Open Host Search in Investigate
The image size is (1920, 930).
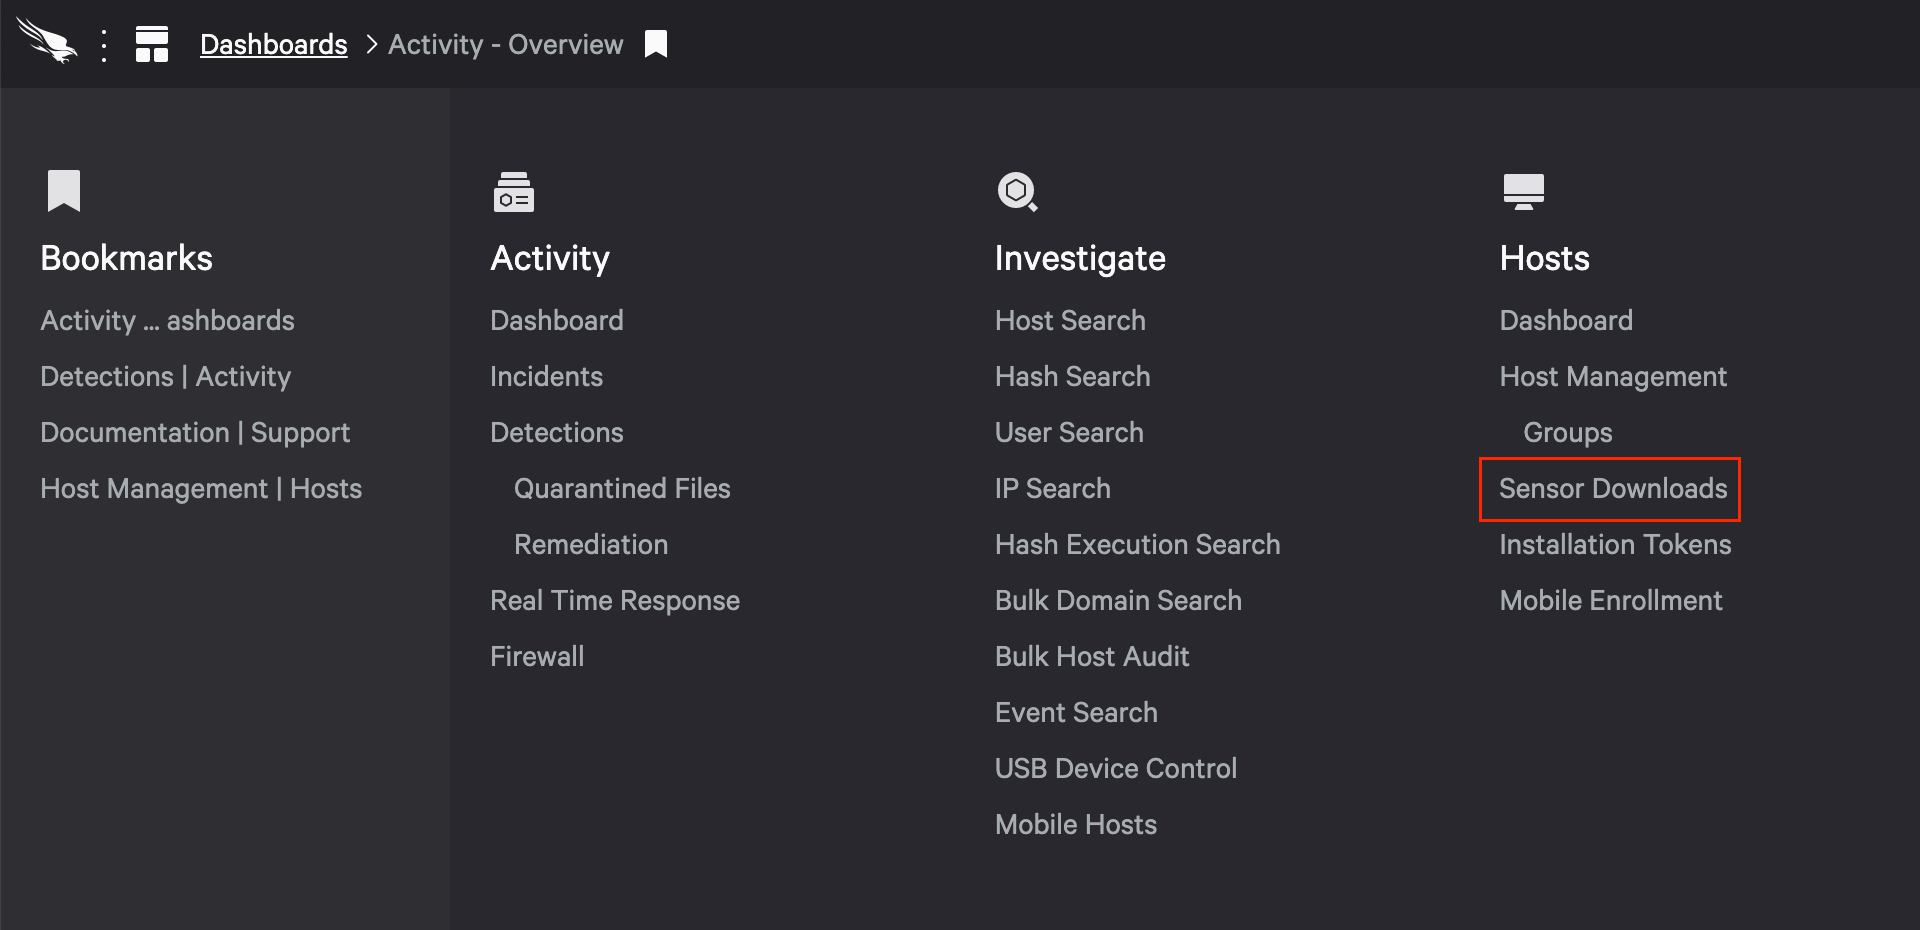click(x=1069, y=321)
